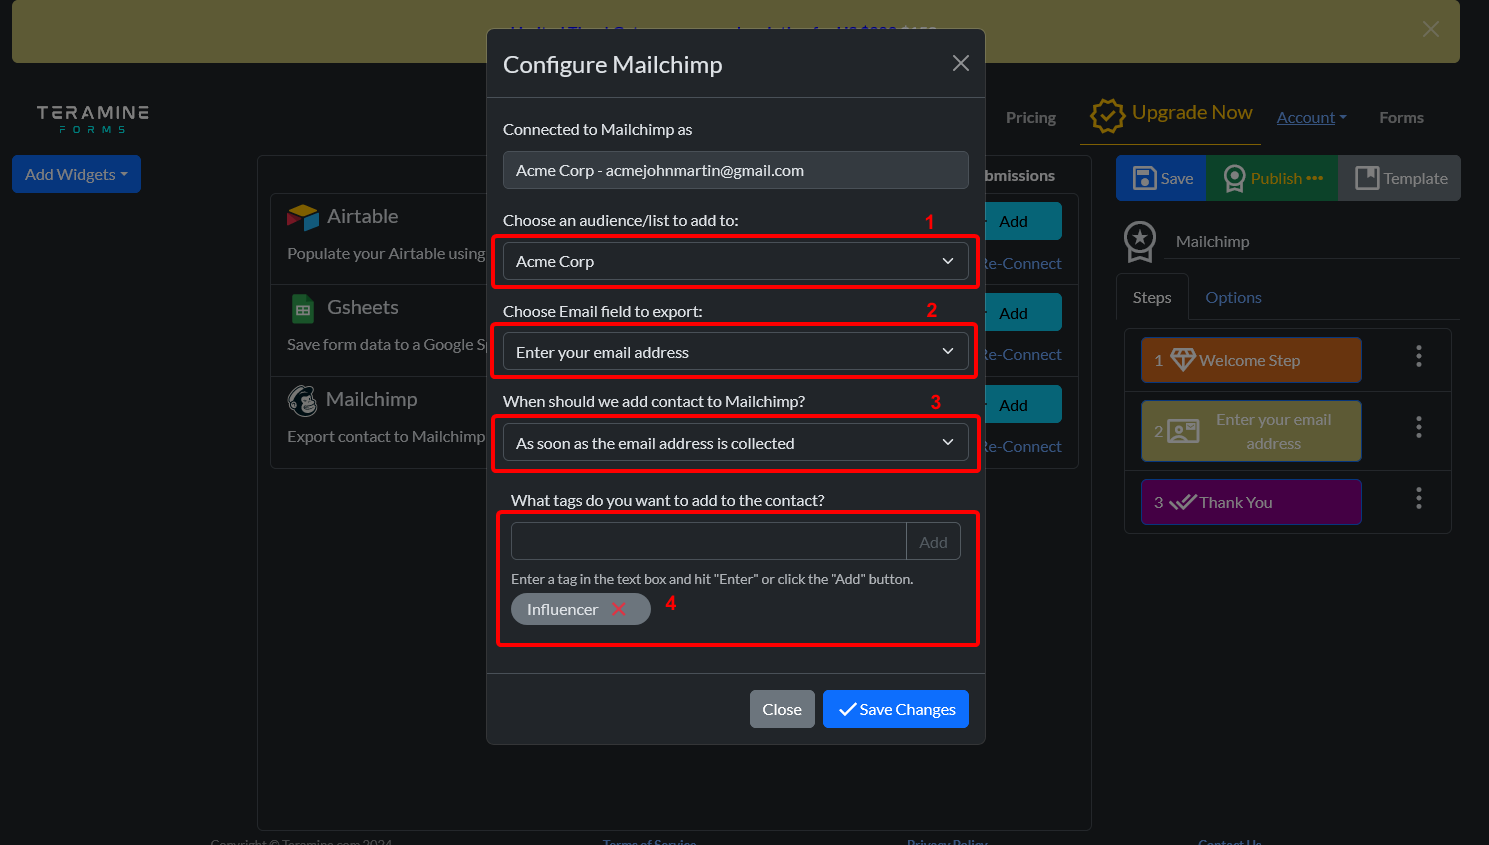
Task: Click the Gsheets integration title
Action: coord(363,307)
